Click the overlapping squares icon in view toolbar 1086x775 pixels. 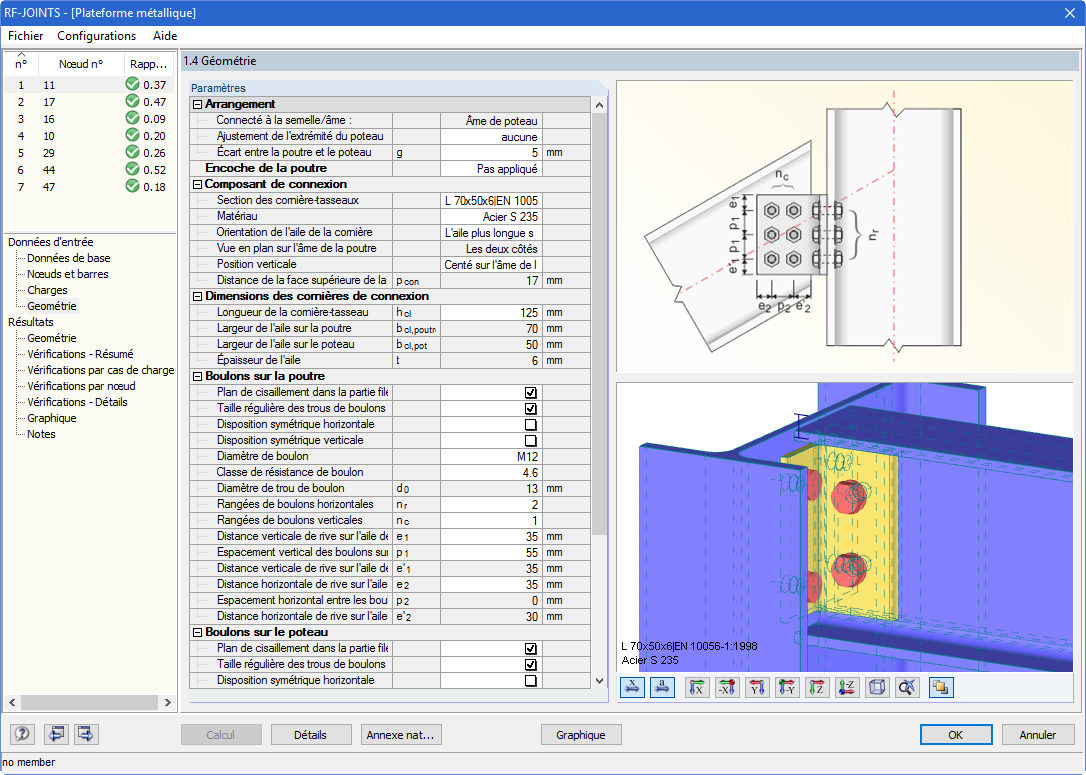(941, 688)
